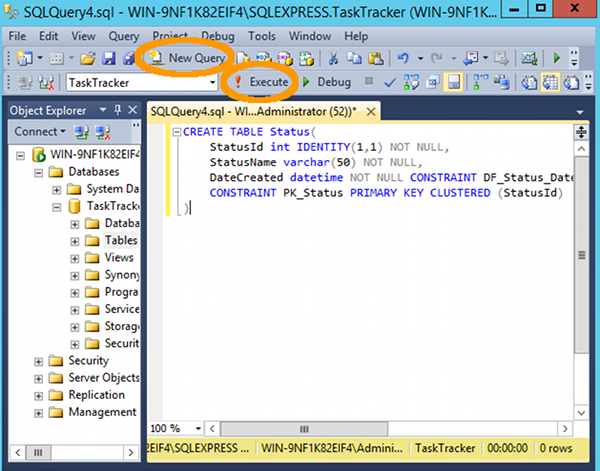The image size is (600, 471).
Task: Click the Save All icon
Action: (129, 58)
